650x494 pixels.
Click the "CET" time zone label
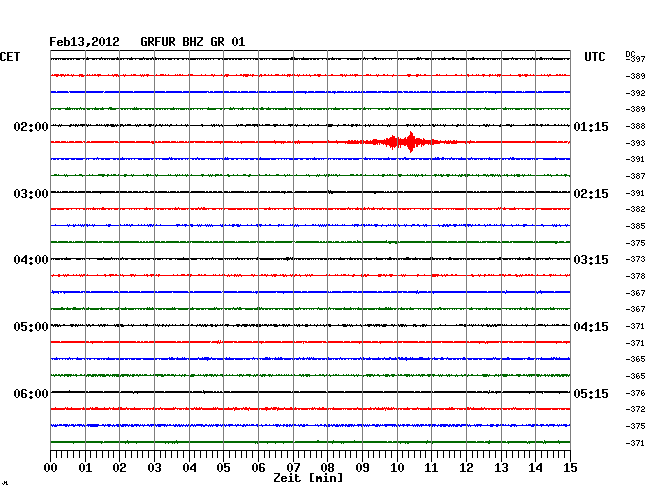click(x=10, y=57)
